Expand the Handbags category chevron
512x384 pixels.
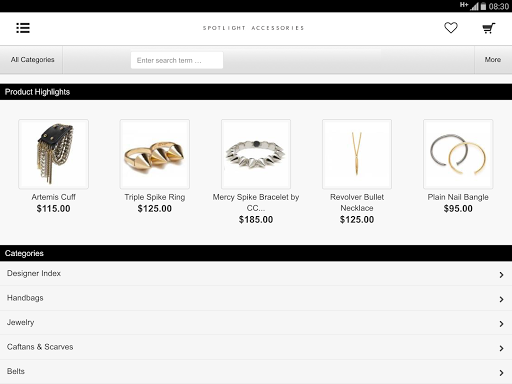501,299
